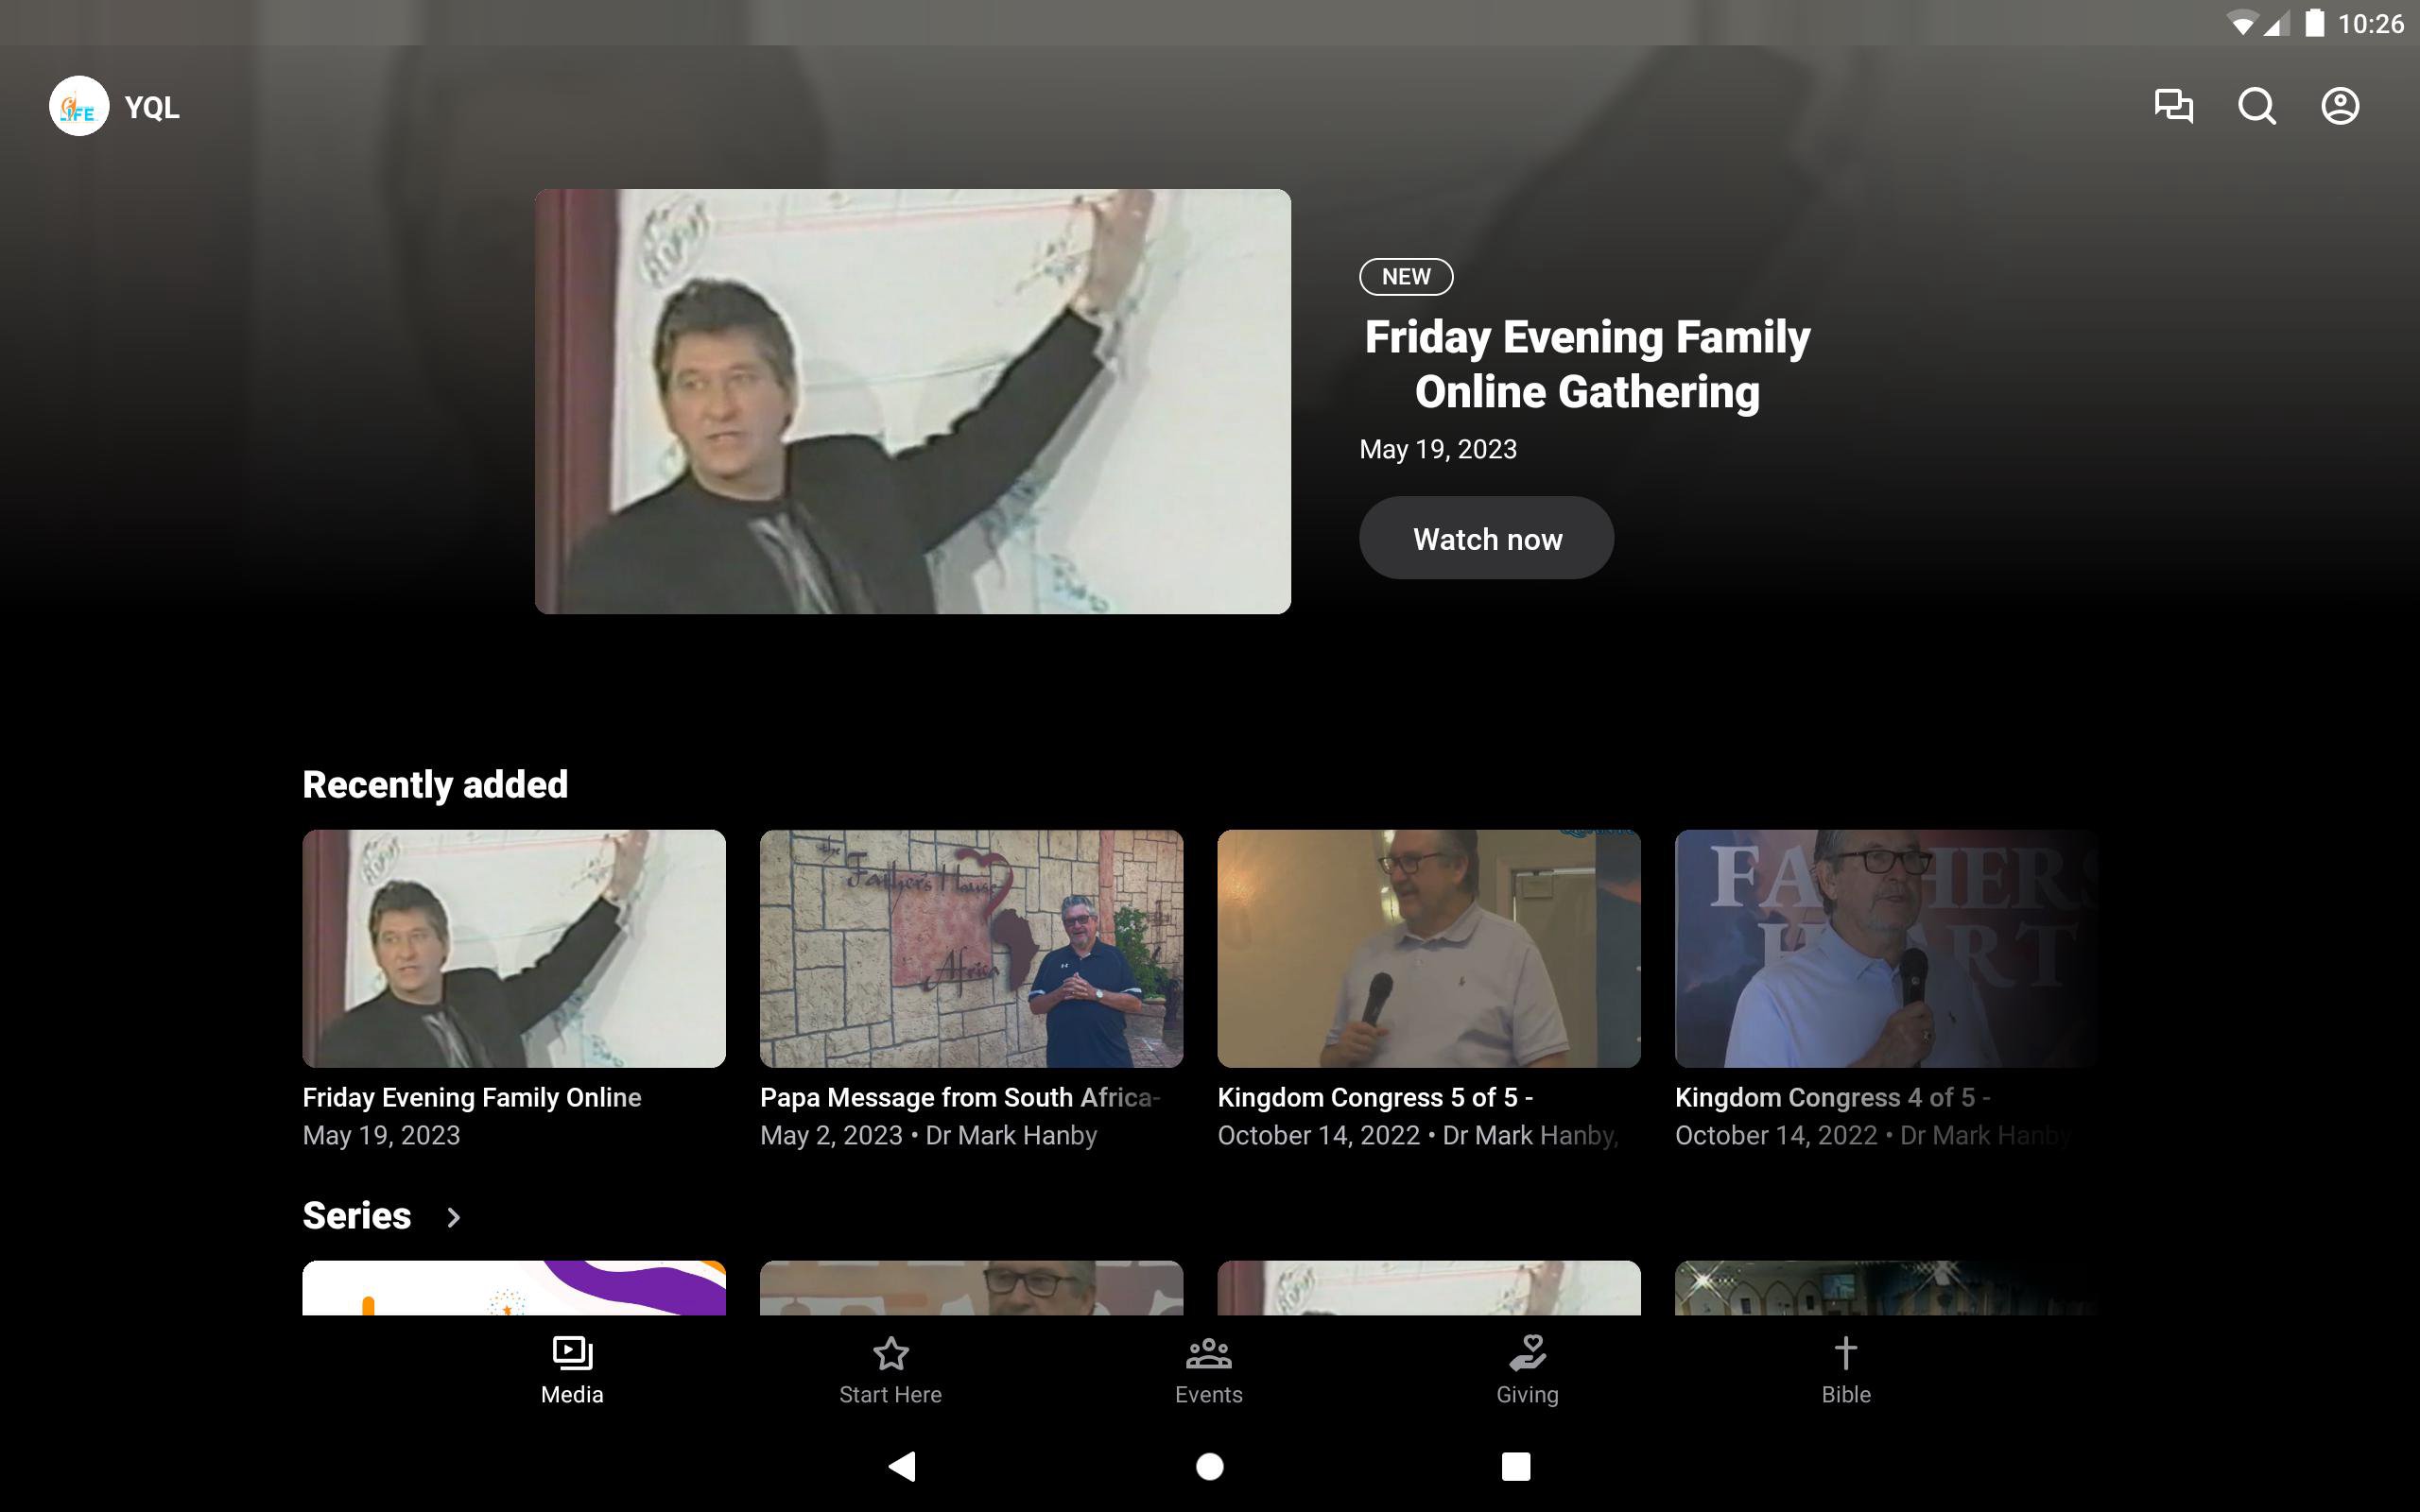The height and width of the screenshot is (1512, 2420).
Task: Tap the Series section heading
Action: click(357, 1216)
